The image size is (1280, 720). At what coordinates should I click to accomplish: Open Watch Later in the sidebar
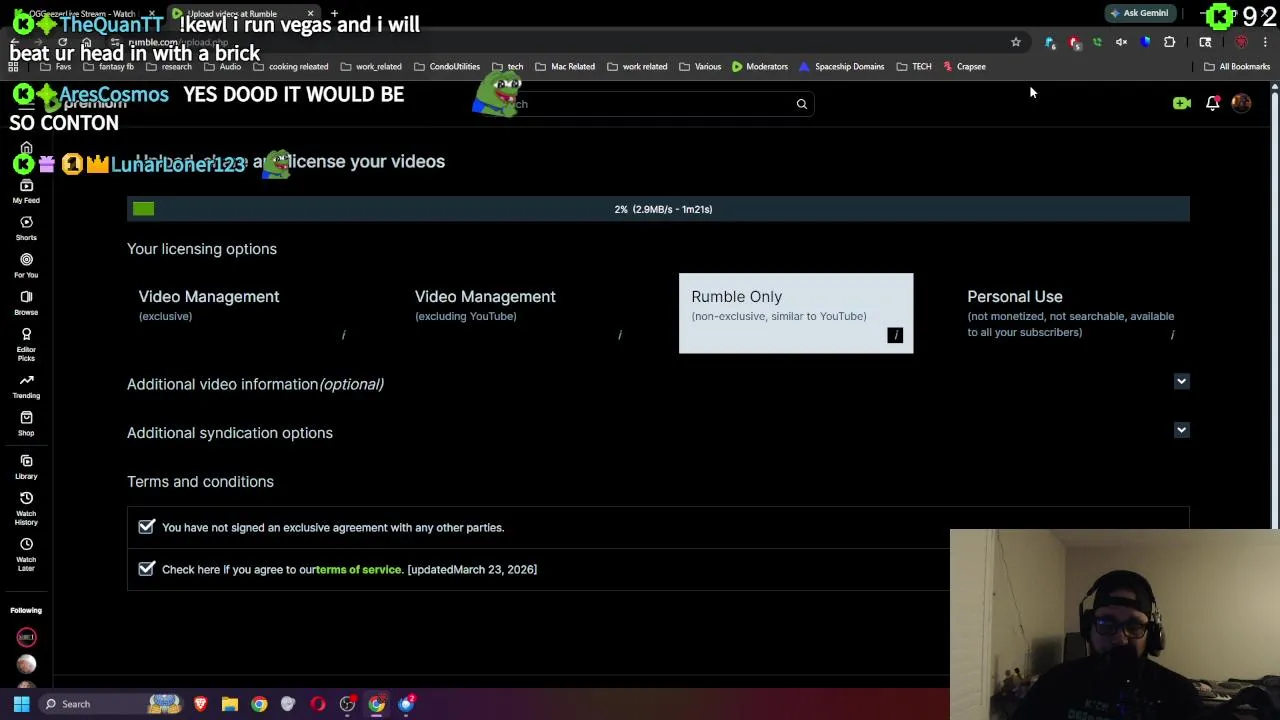coord(26,554)
